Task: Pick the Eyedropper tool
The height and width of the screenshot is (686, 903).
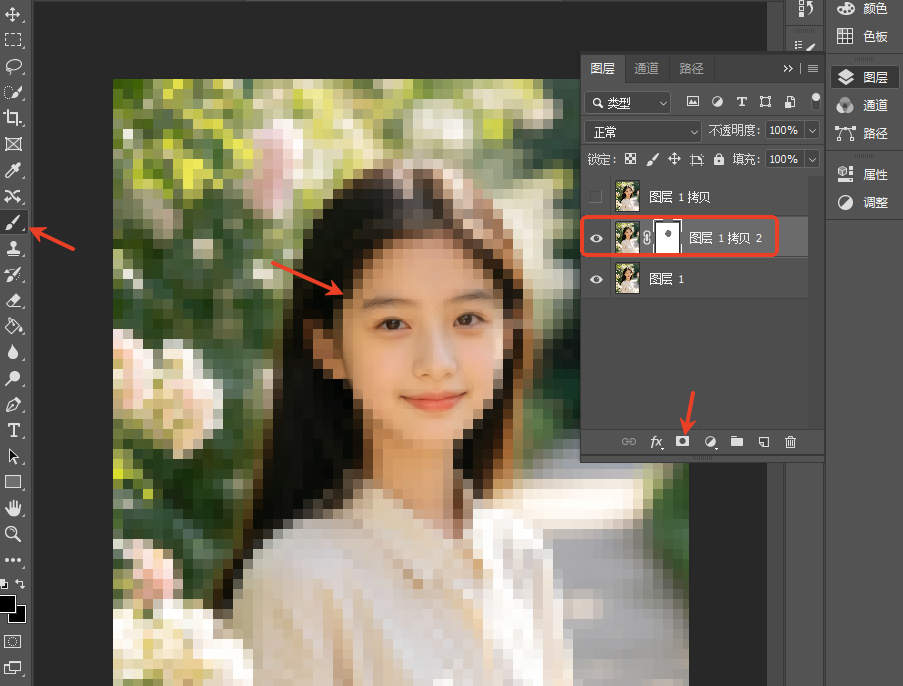Action: click(13, 170)
